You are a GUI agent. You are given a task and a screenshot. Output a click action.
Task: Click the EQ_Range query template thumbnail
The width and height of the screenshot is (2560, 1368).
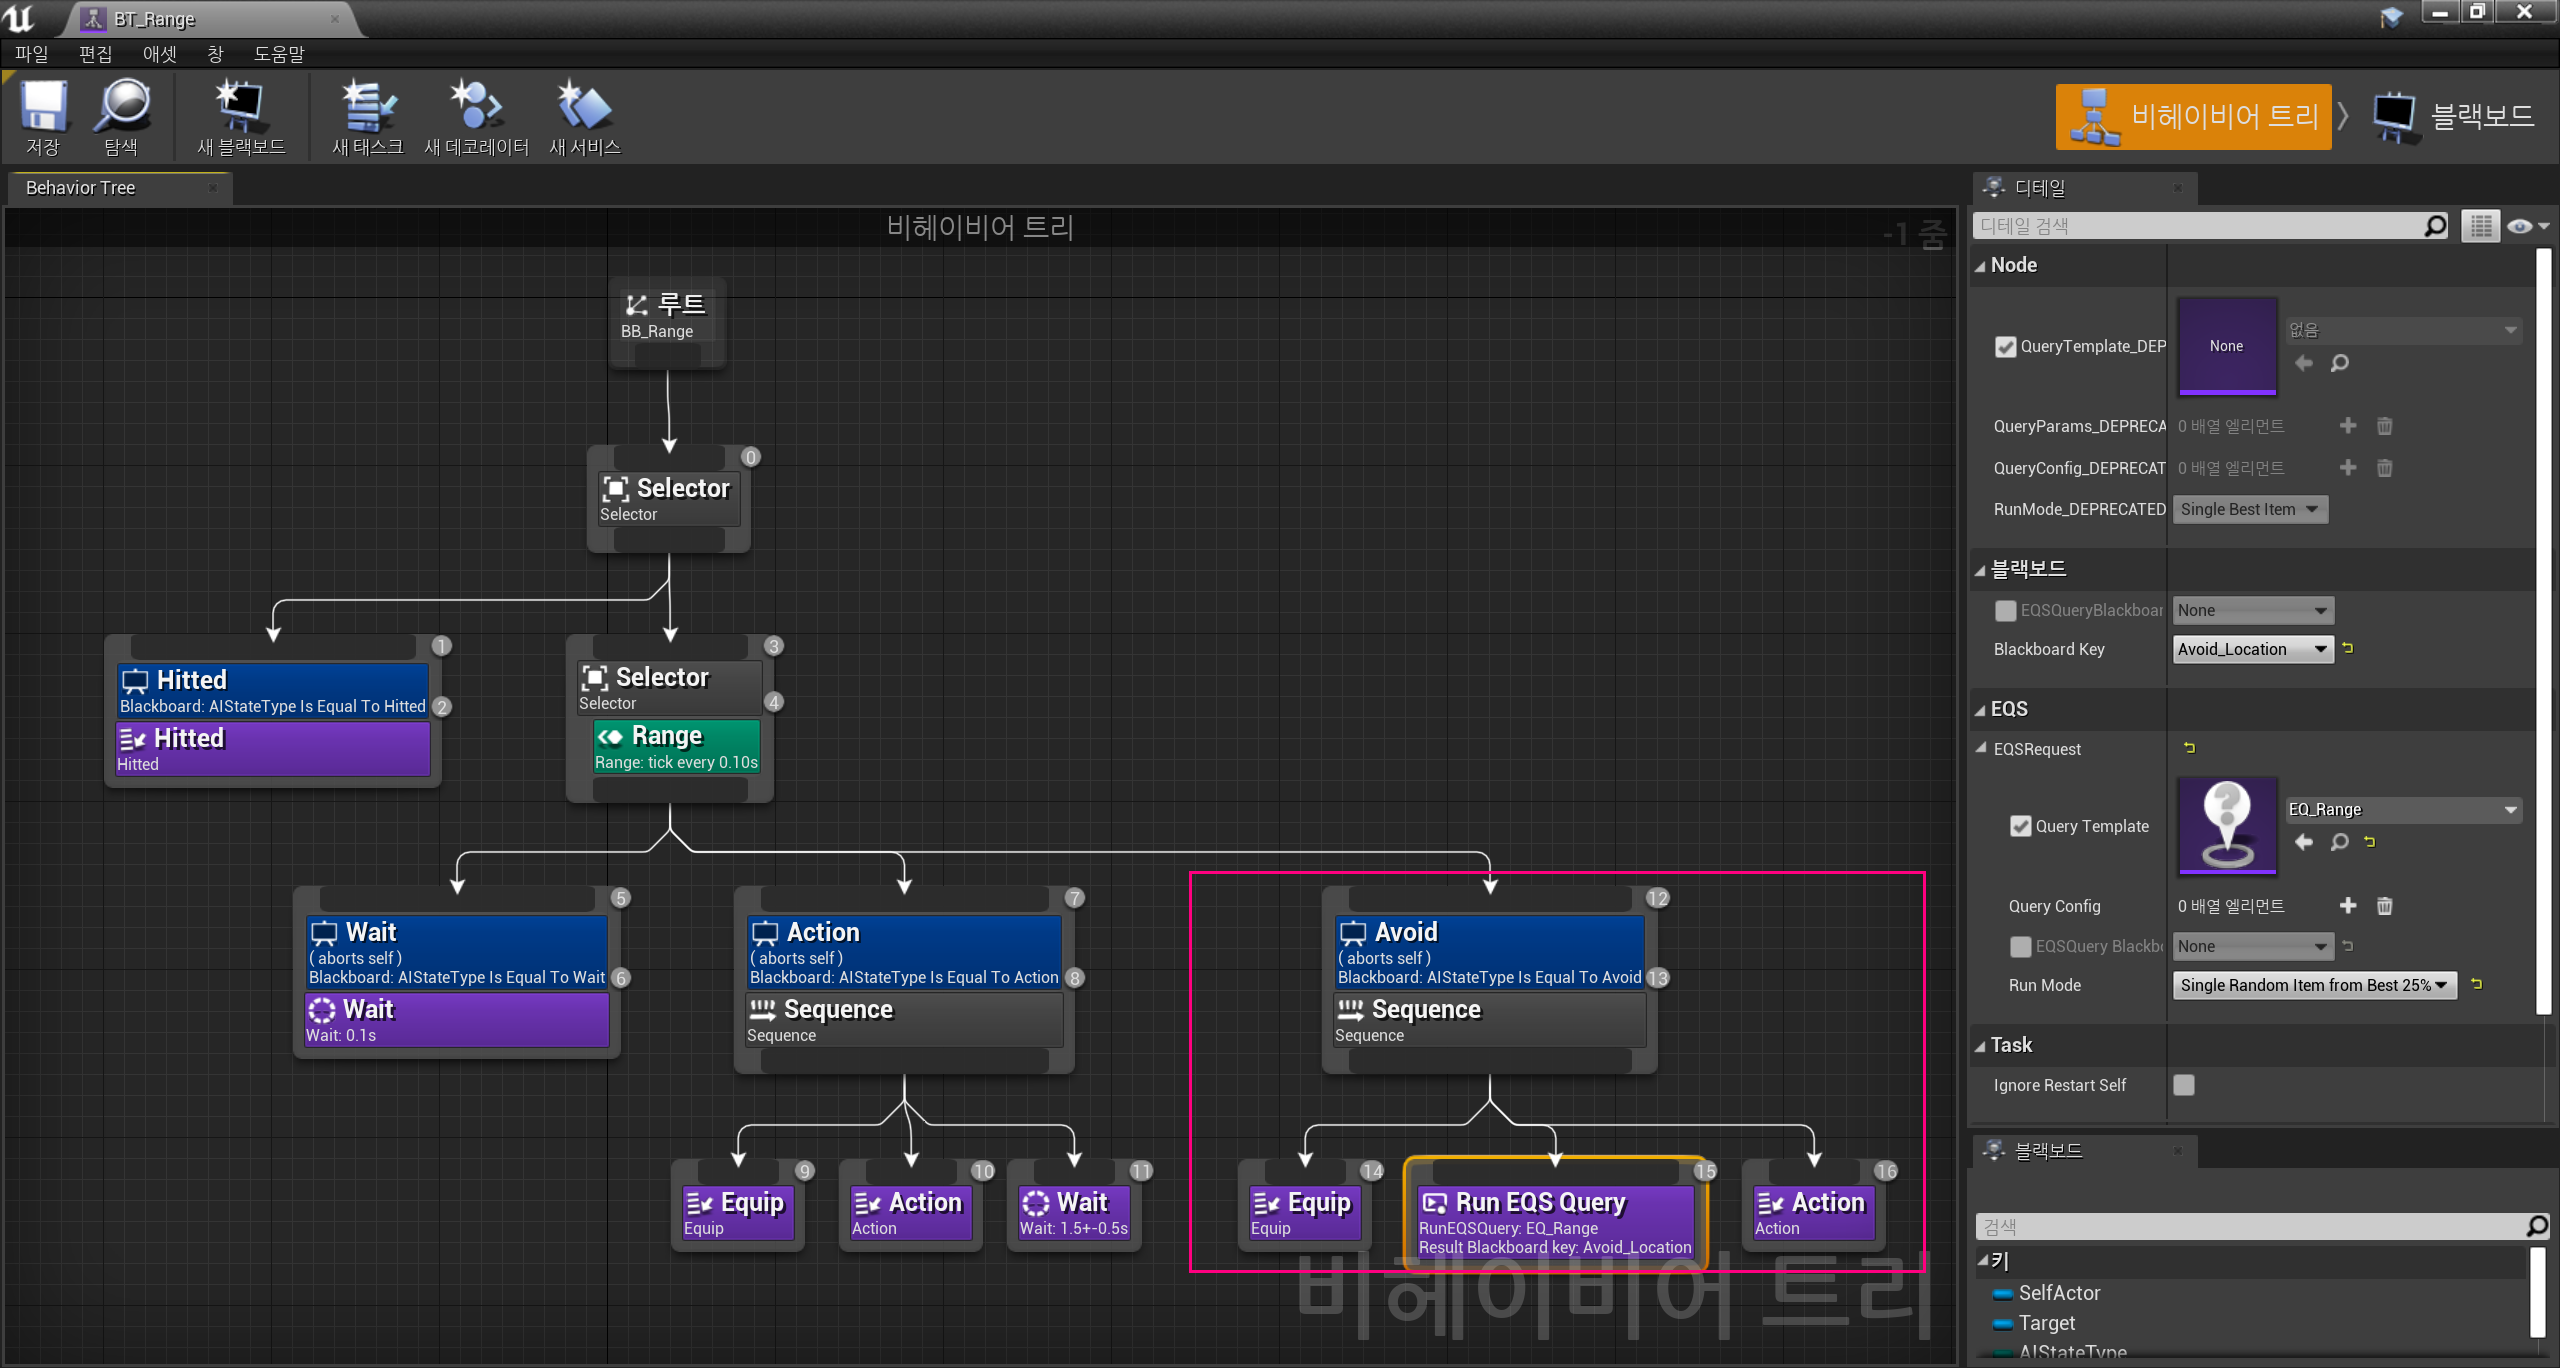point(2227,826)
